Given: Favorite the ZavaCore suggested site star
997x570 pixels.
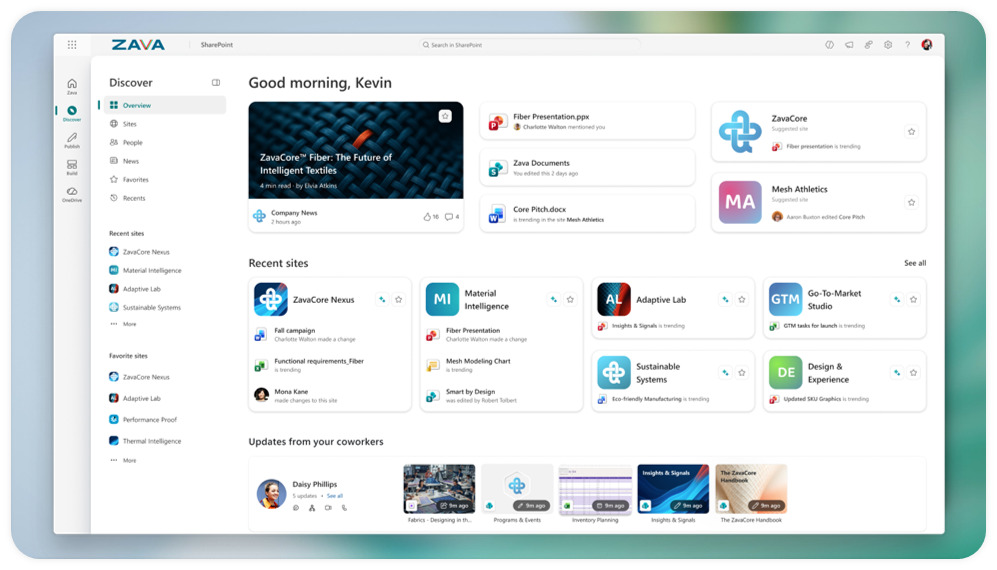Looking at the screenshot, I should (911, 131).
